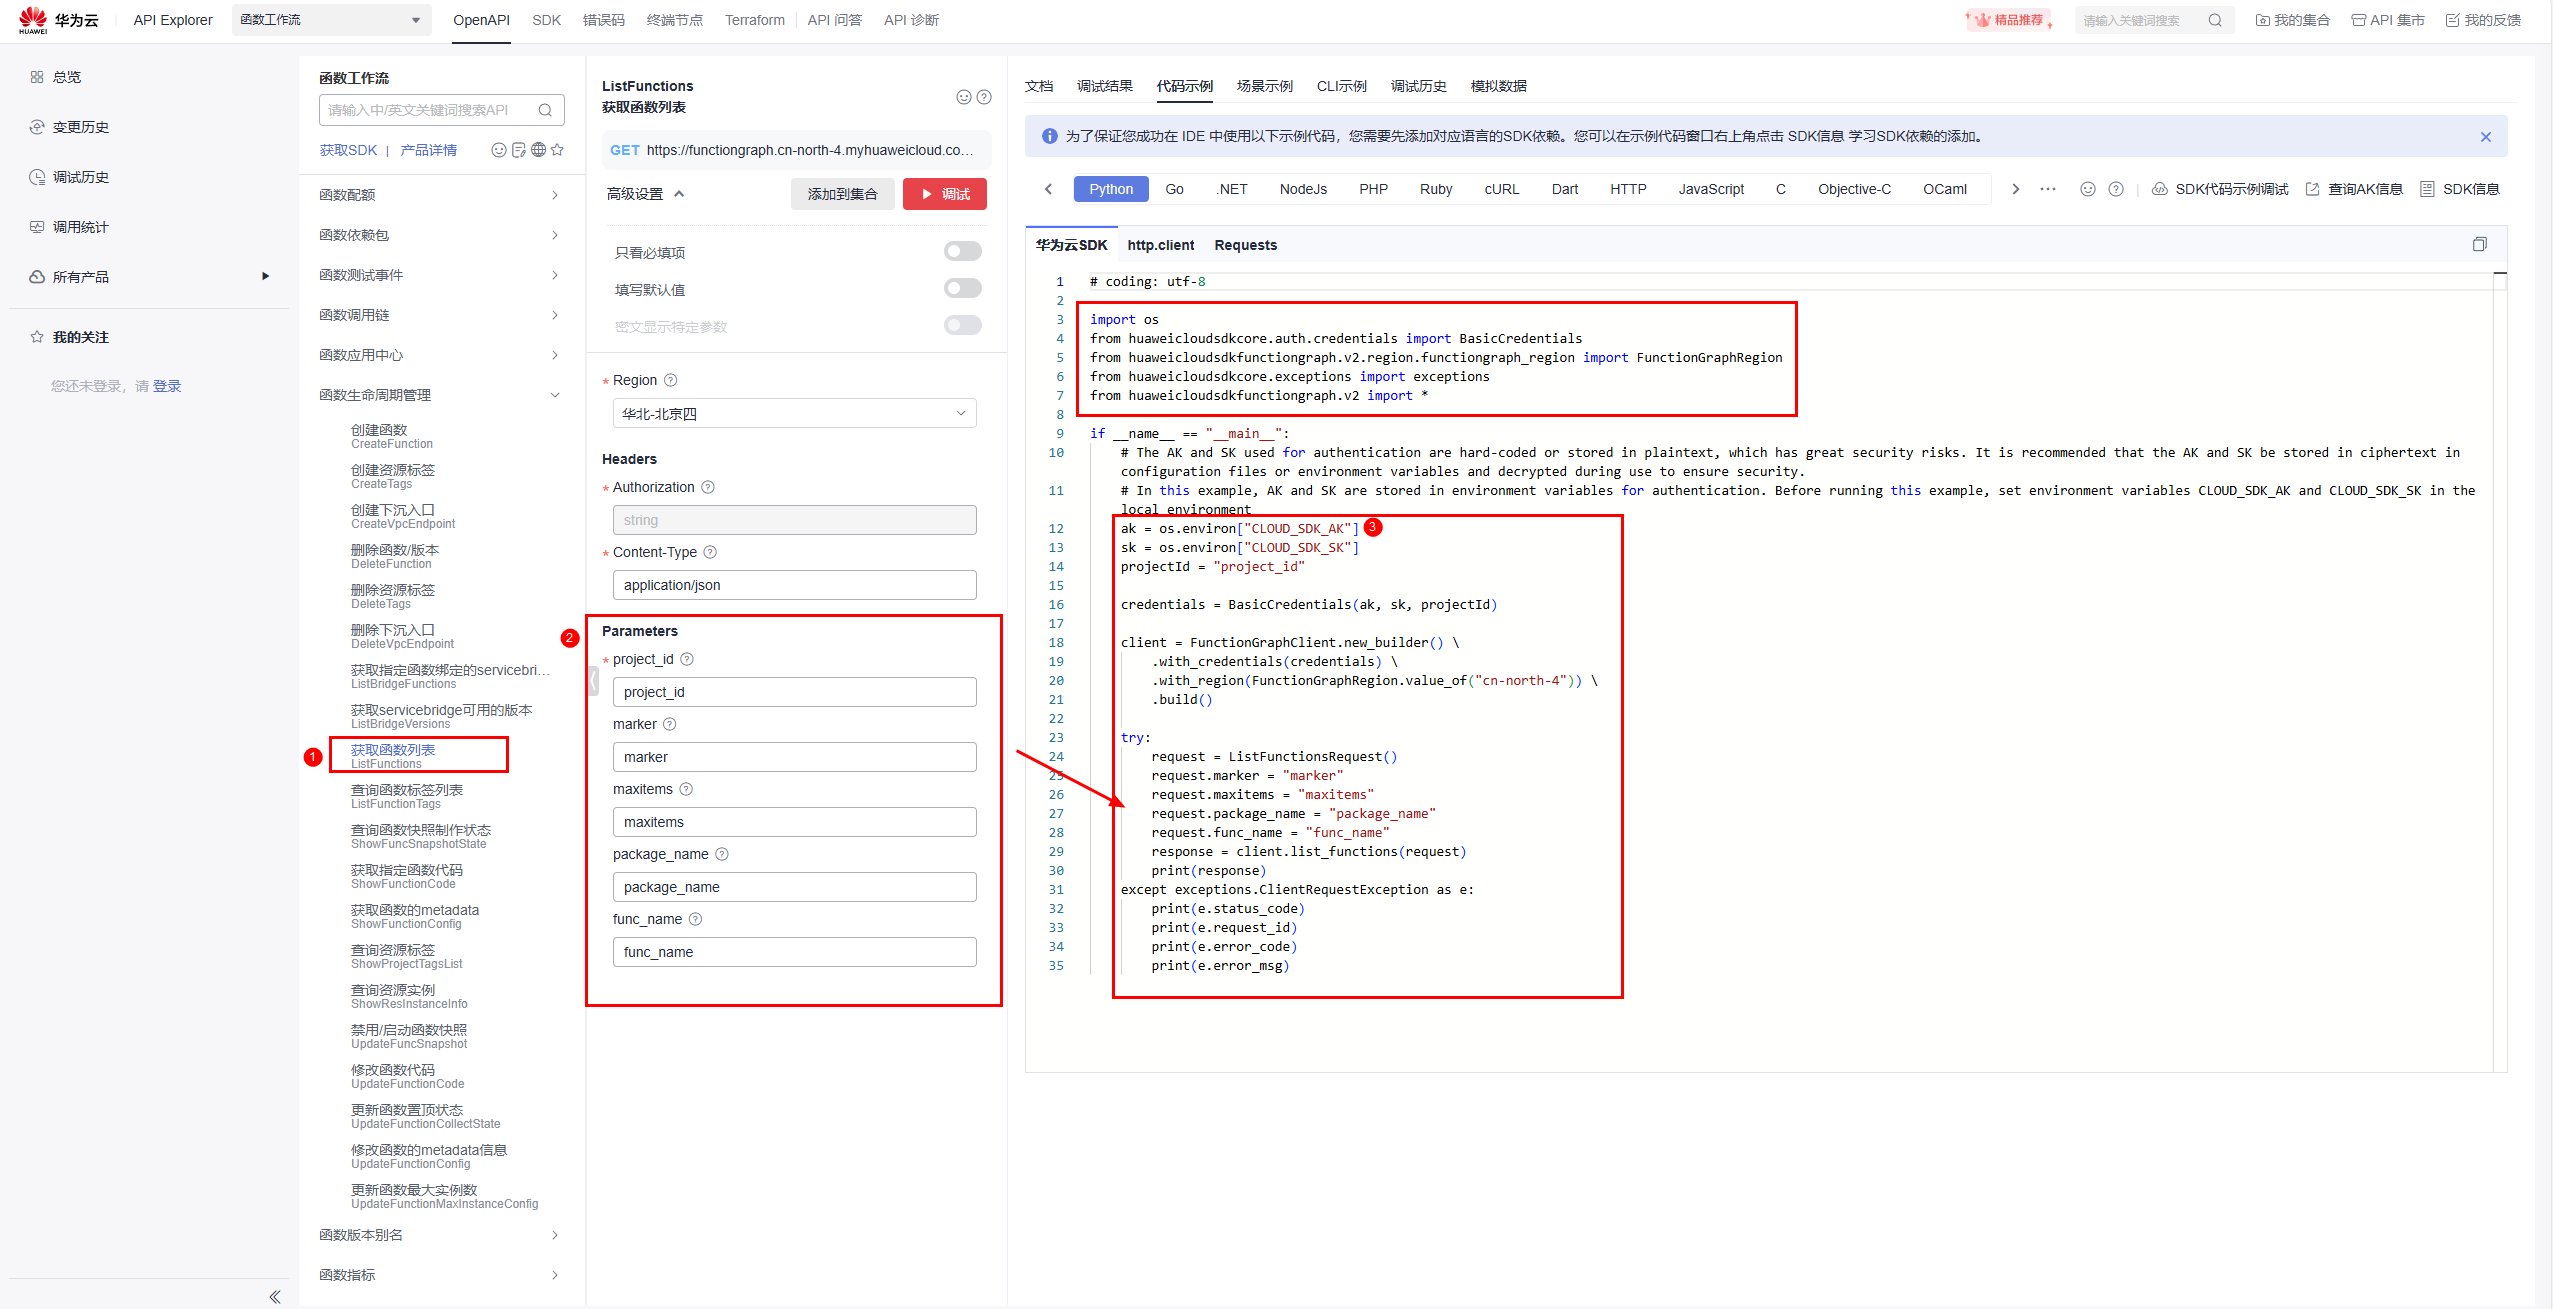This screenshot has width=2553, height=1309.
Task: Click the help icon next to Region
Action: (671, 380)
